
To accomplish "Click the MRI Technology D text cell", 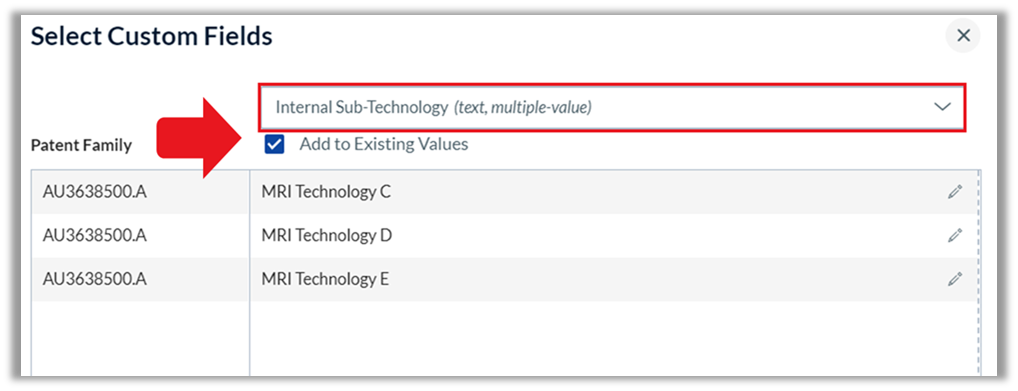I will (327, 236).
